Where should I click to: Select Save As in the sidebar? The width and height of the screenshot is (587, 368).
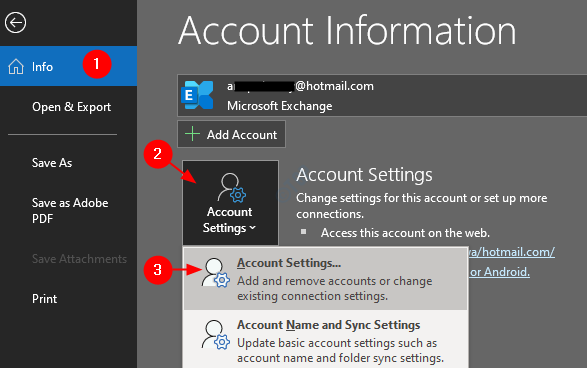coord(52,163)
